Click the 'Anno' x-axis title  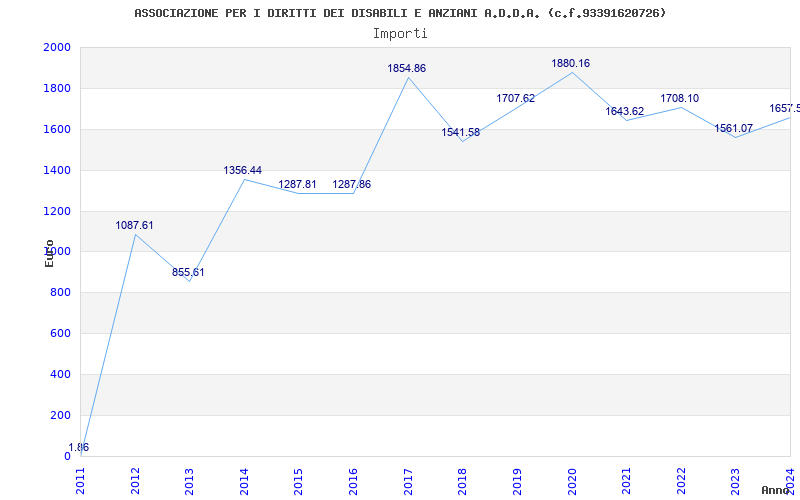click(776, 490)
